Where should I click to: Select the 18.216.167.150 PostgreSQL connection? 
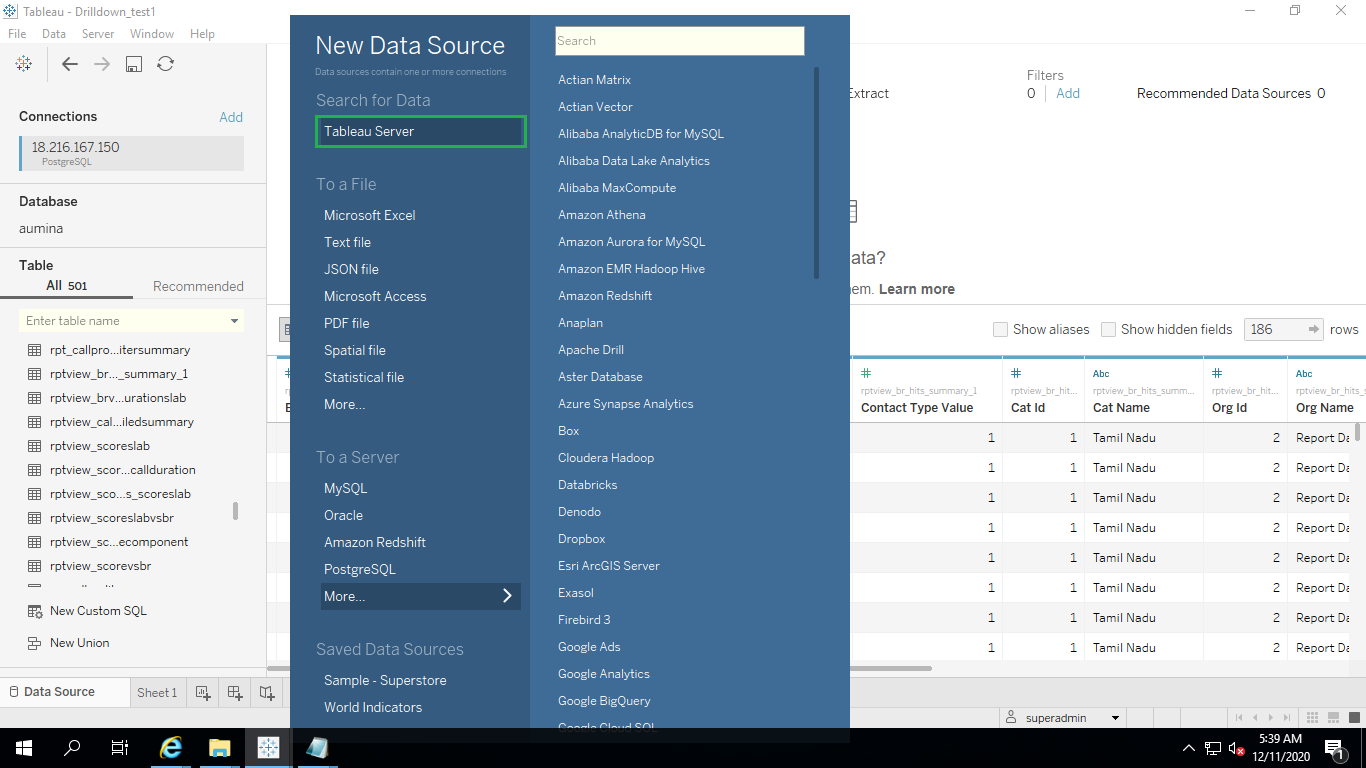[x=132, y=153]
